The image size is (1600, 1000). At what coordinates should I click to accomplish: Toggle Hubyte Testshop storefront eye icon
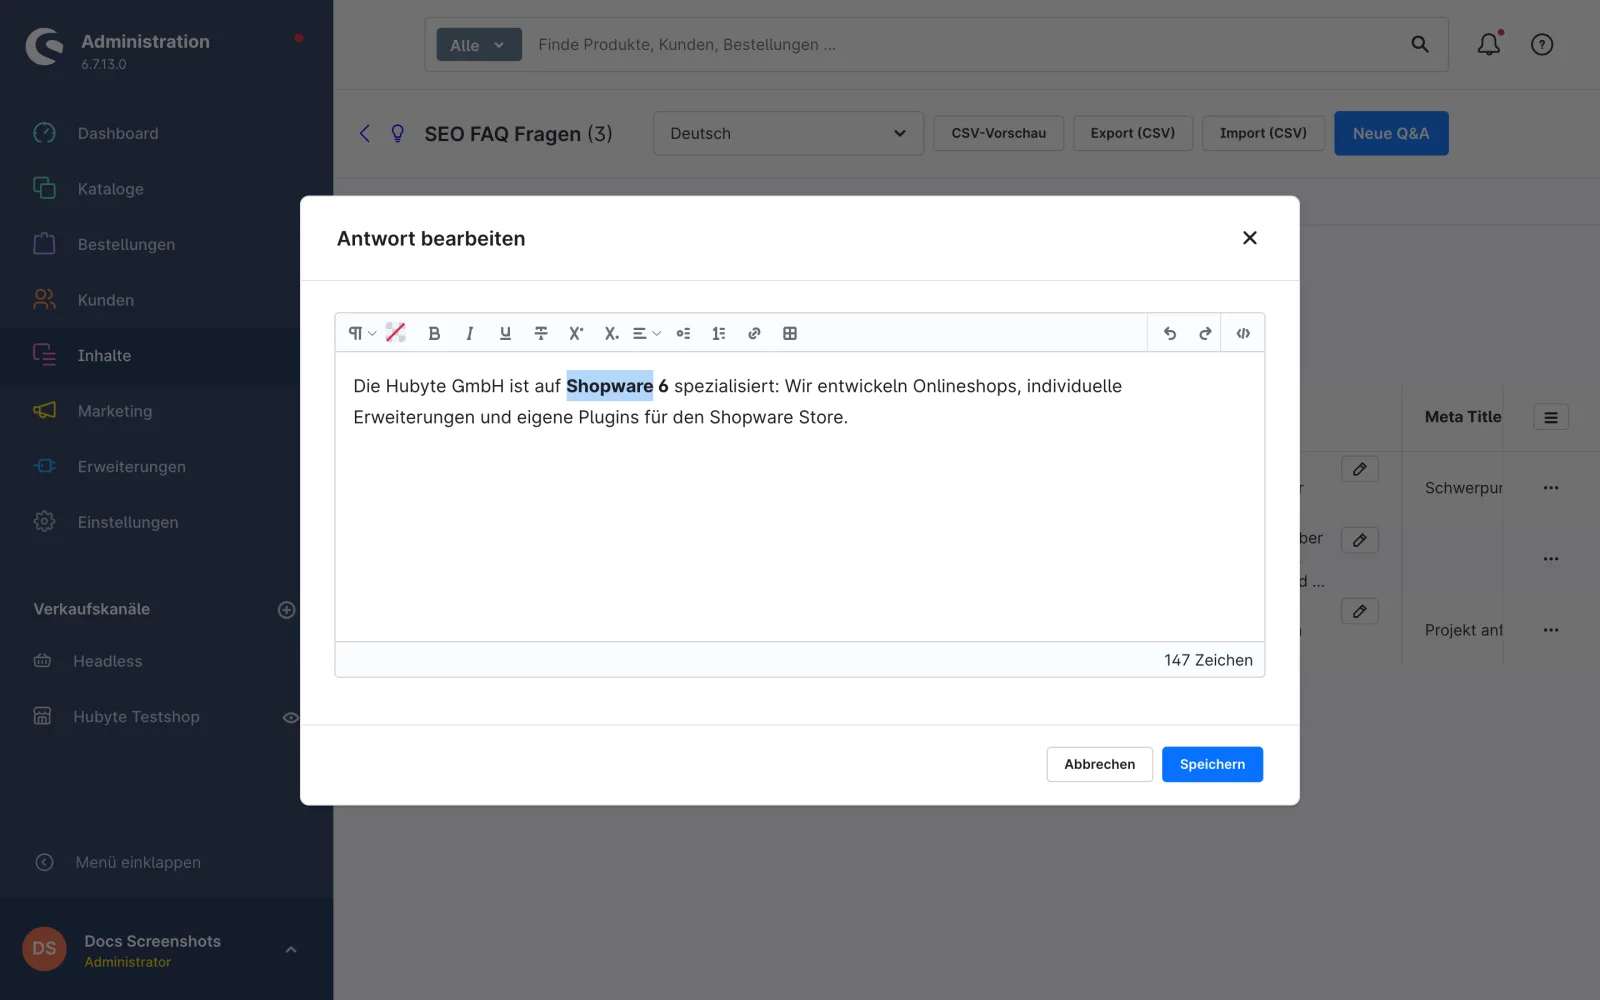(x=290, y=717)
